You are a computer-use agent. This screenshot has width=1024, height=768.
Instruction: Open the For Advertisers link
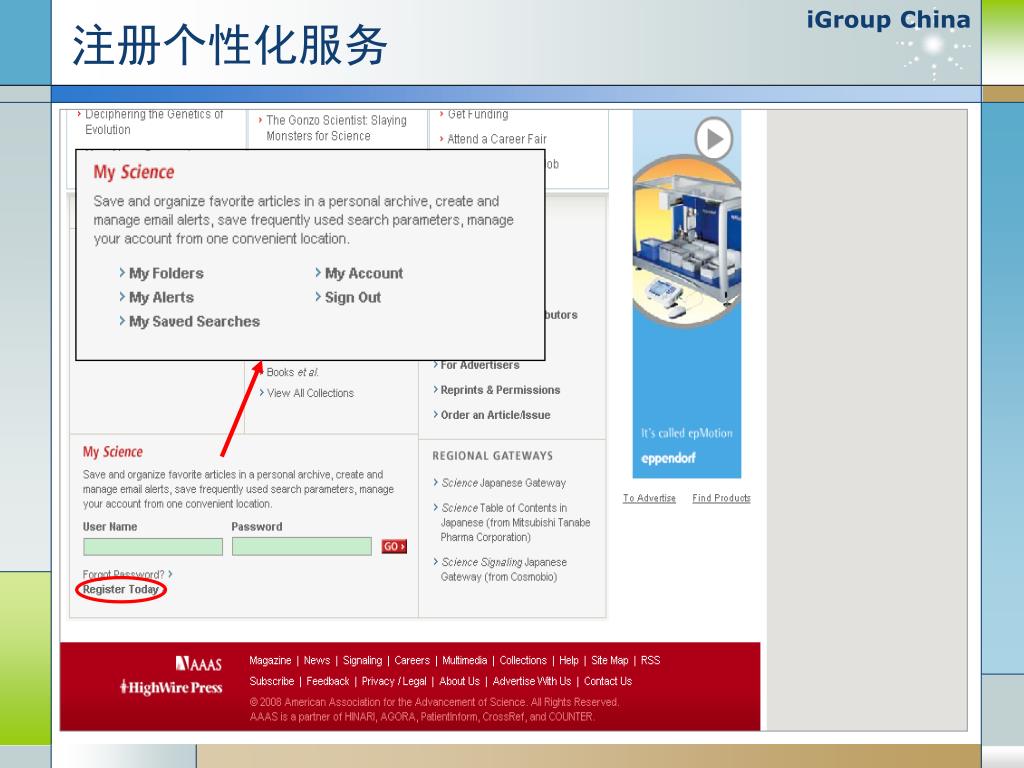click(x=480, y=365)
